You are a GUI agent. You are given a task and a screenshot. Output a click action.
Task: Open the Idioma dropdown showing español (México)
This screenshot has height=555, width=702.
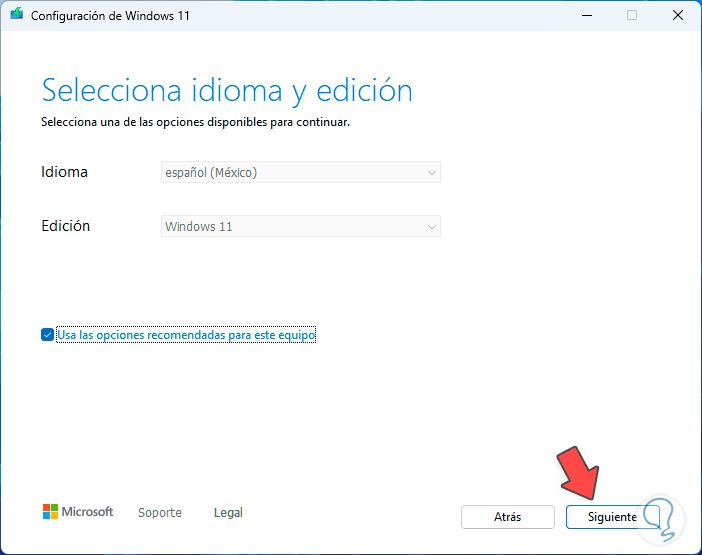tap(301, 172)
